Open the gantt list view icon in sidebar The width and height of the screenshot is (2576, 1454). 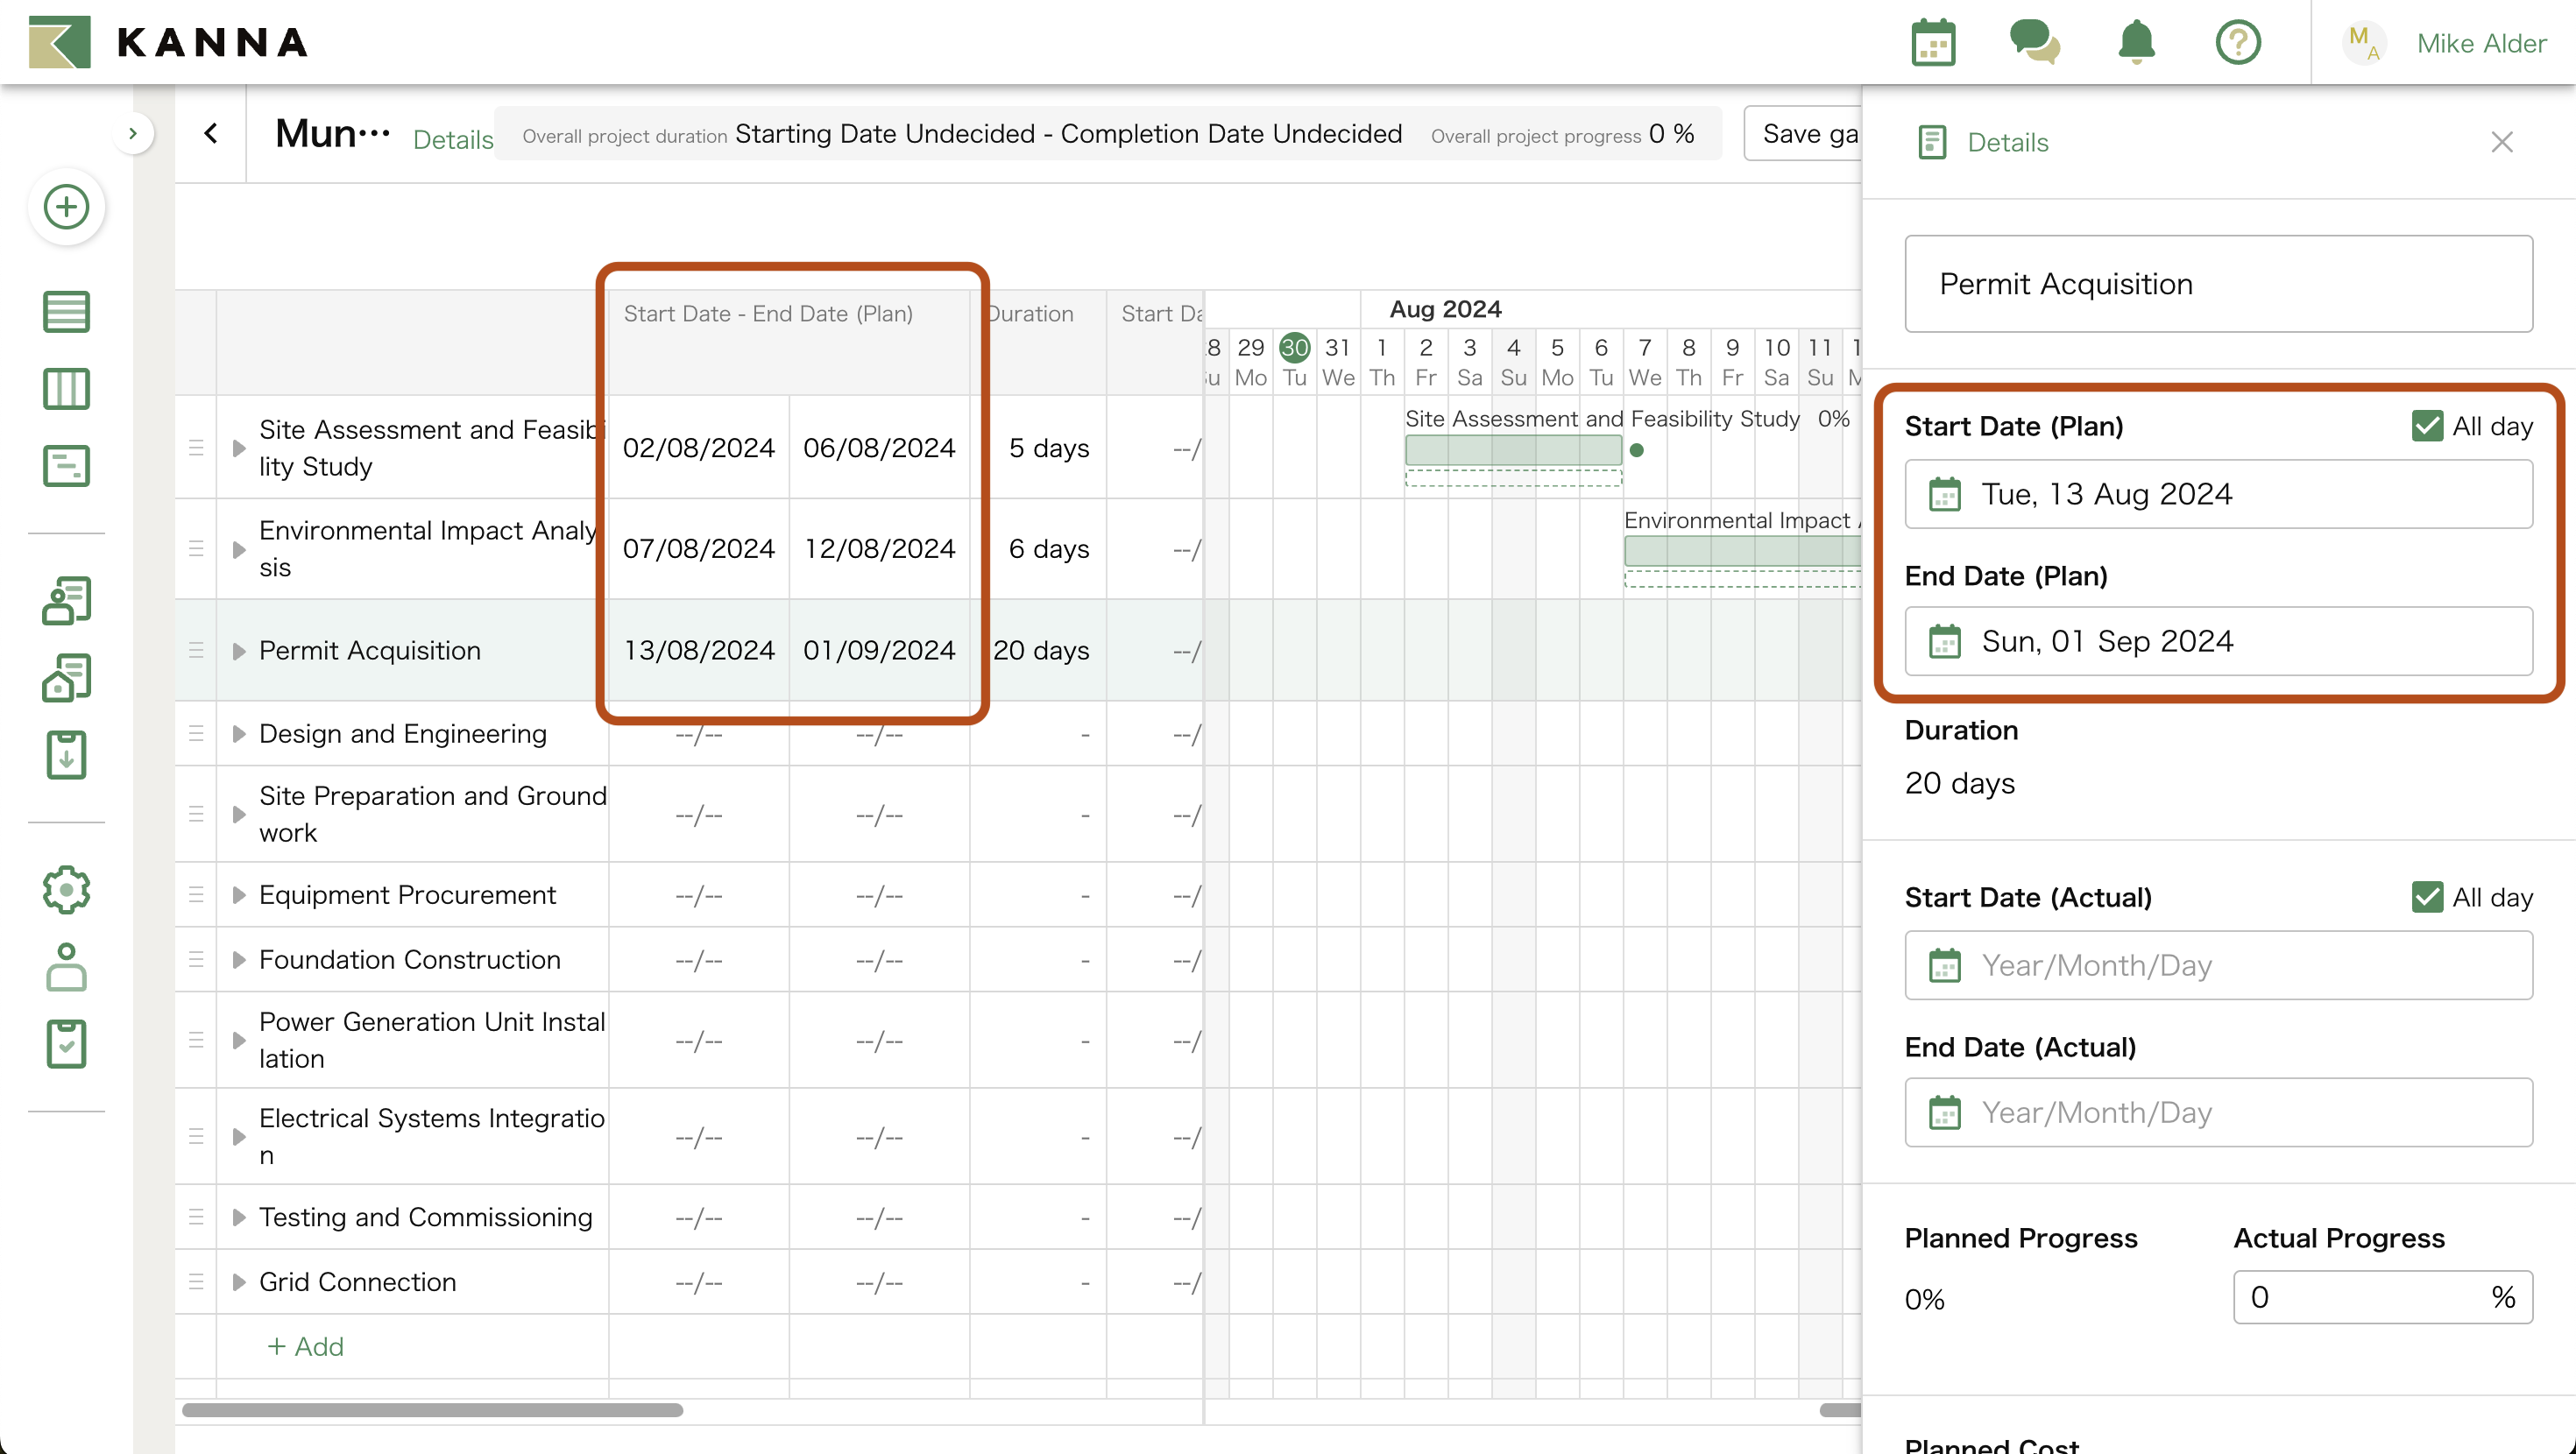tap(66, 311)
